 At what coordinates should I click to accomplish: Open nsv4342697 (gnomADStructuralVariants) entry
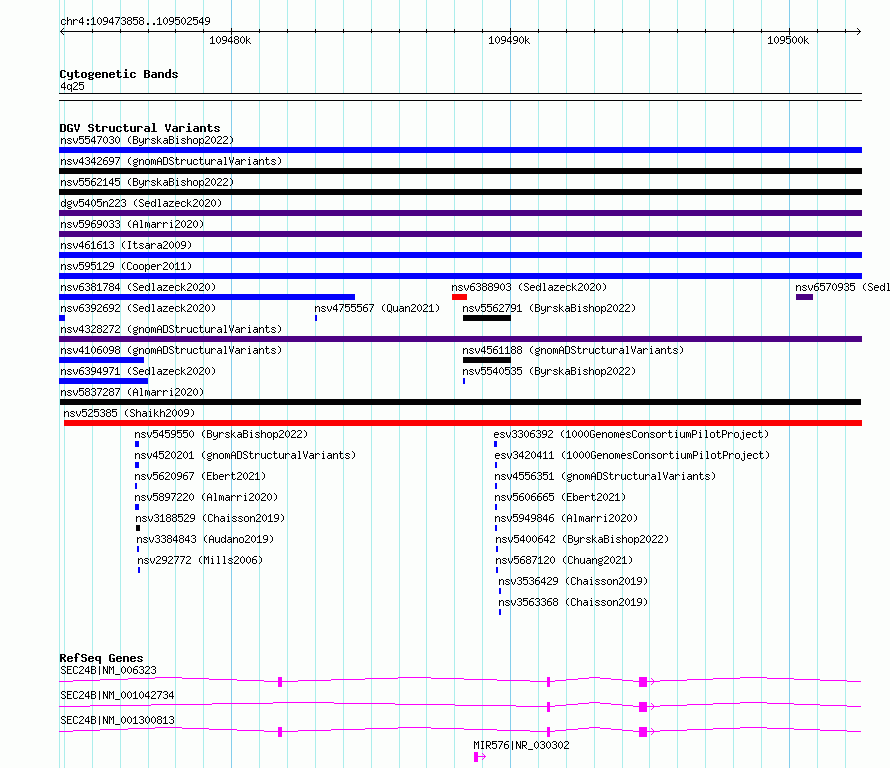pyautogui.click(x=171, y=161)
